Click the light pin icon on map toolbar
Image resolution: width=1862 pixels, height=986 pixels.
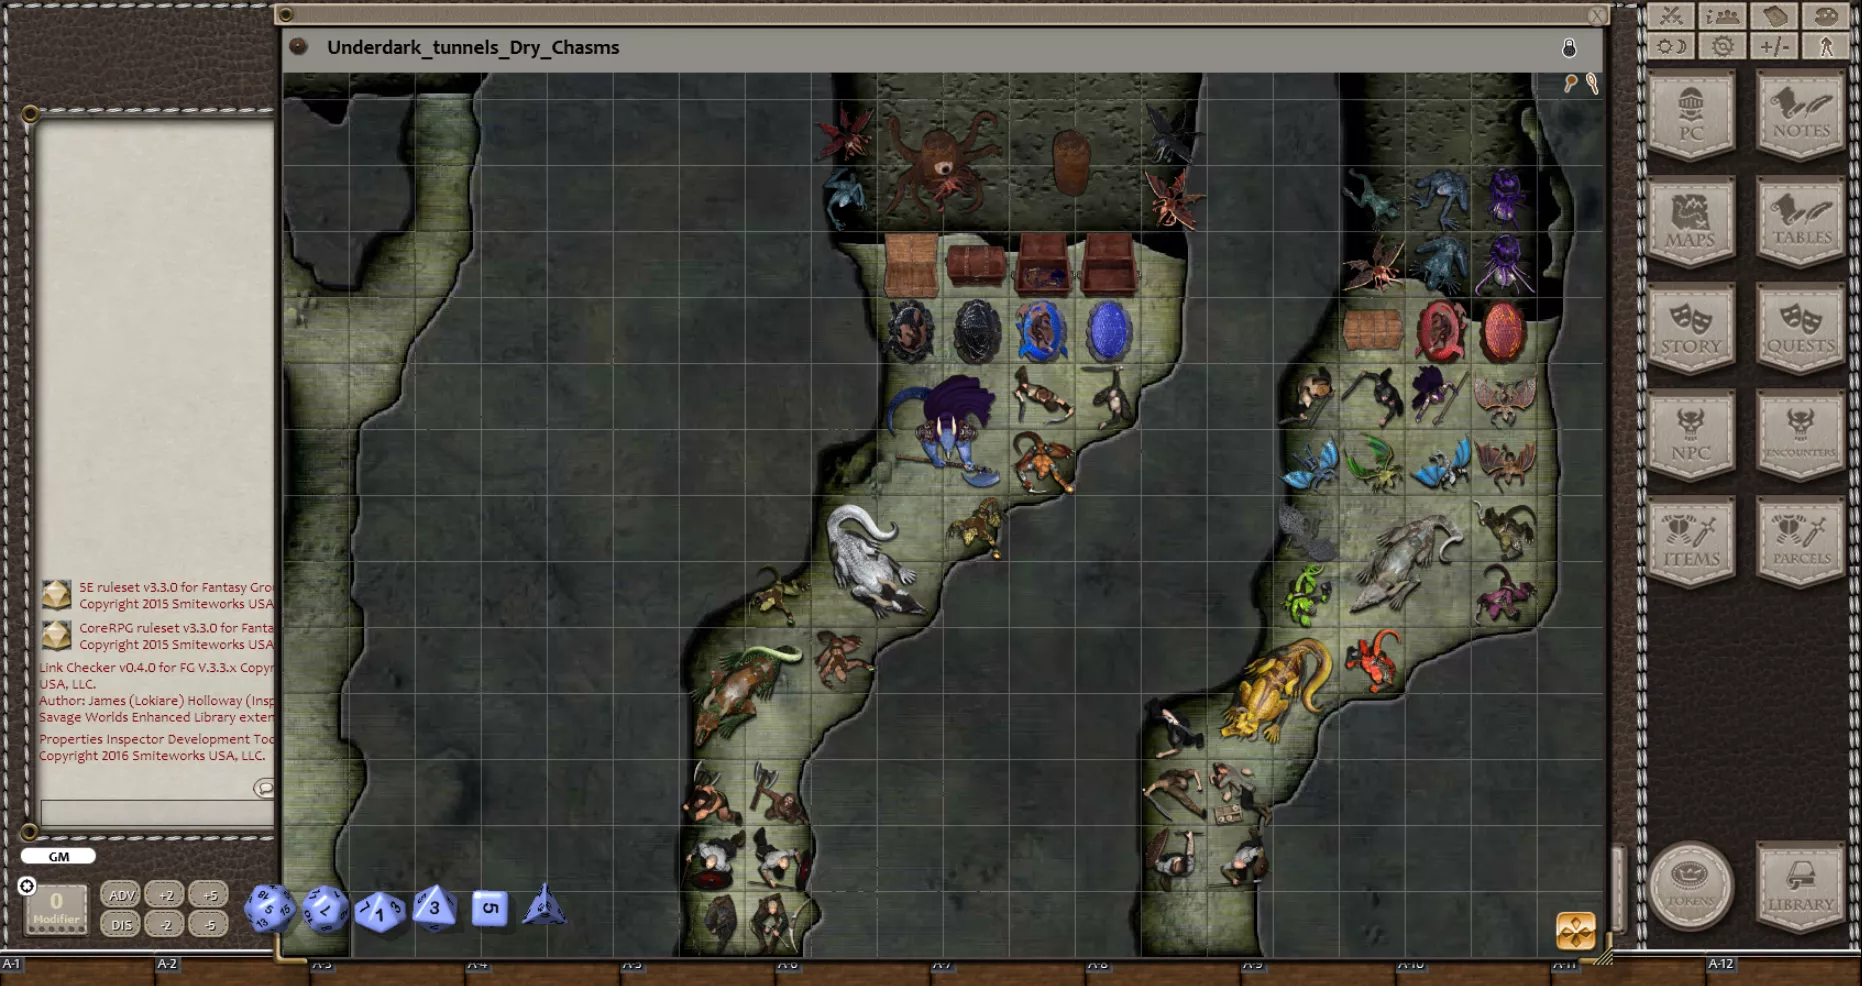point(1592,84)
